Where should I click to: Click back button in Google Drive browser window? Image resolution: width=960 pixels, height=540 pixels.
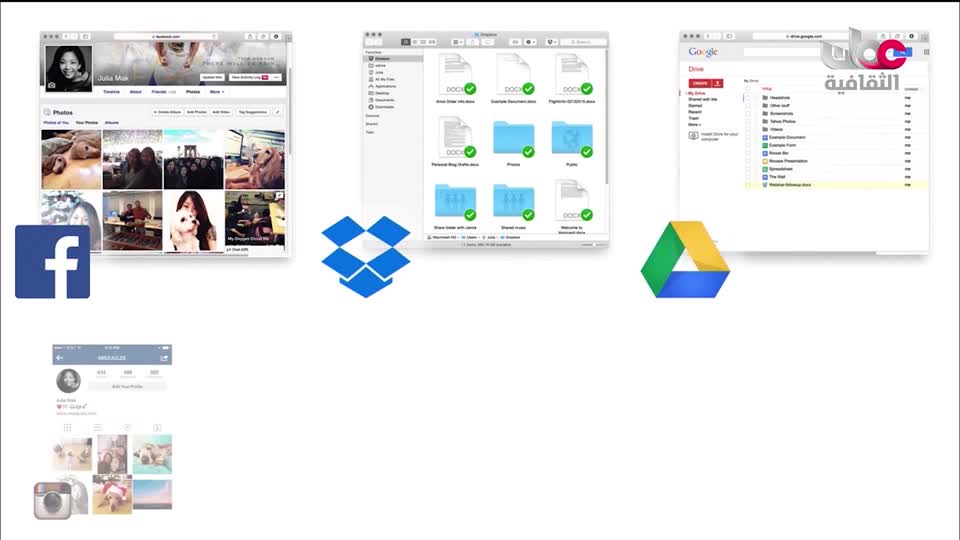(x=709, y=36)
